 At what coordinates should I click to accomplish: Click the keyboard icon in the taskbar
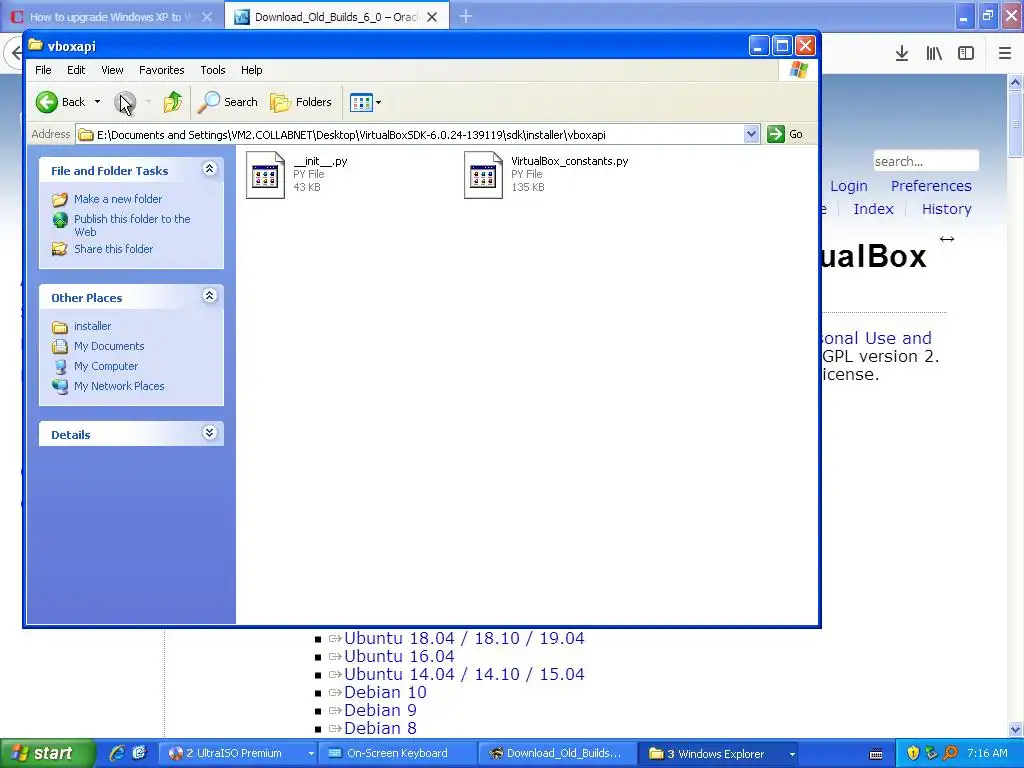click(876, 754)
